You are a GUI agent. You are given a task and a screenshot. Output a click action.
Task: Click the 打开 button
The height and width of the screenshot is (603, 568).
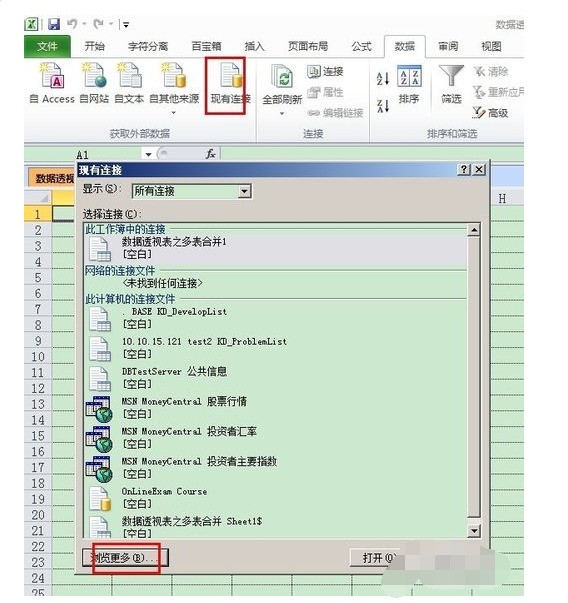pos(377,557)
